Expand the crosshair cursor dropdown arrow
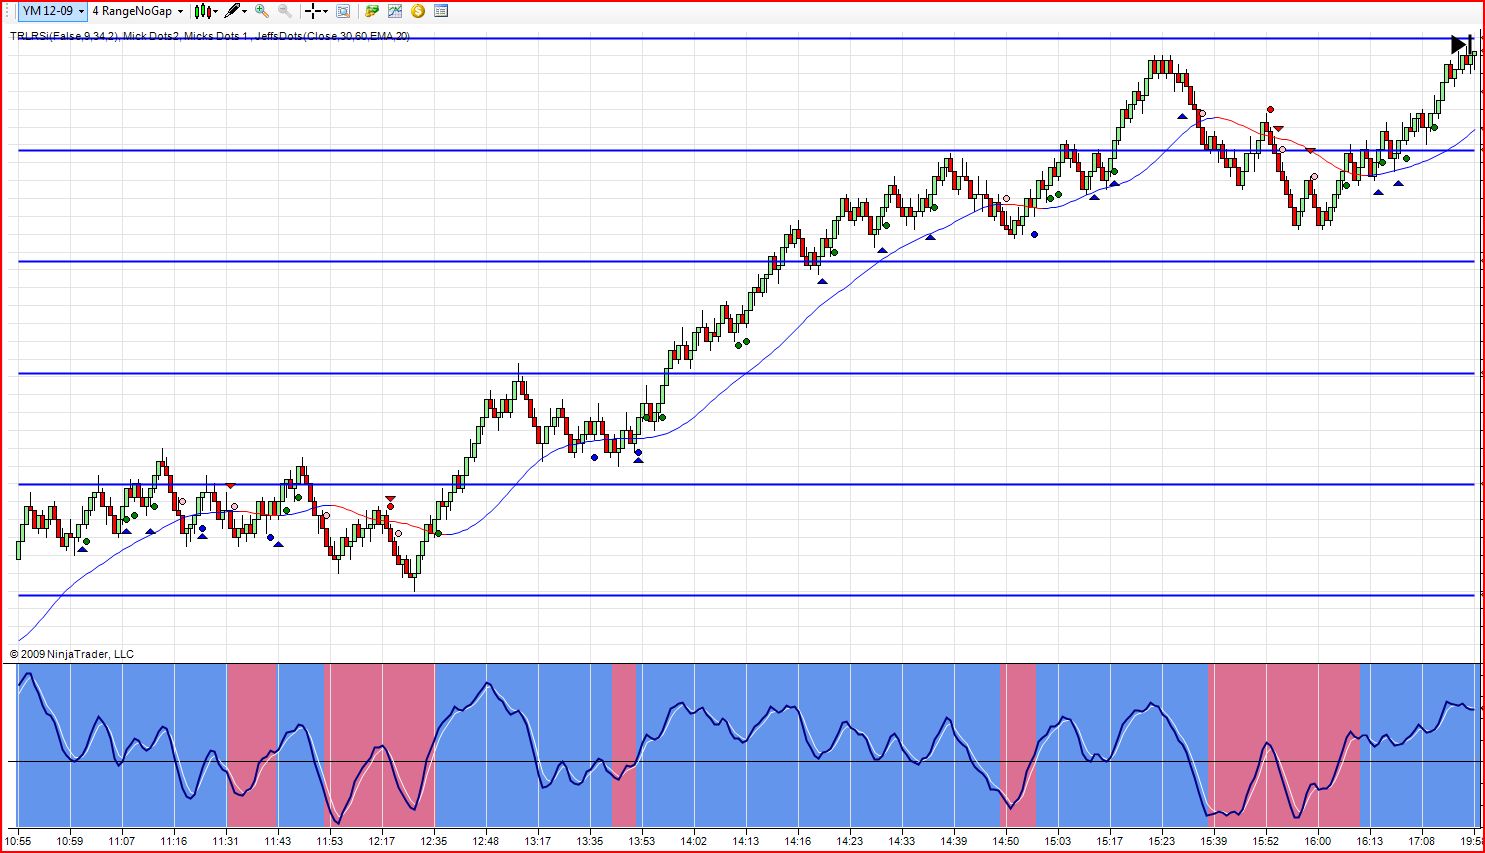 click(x=326, y=11)
